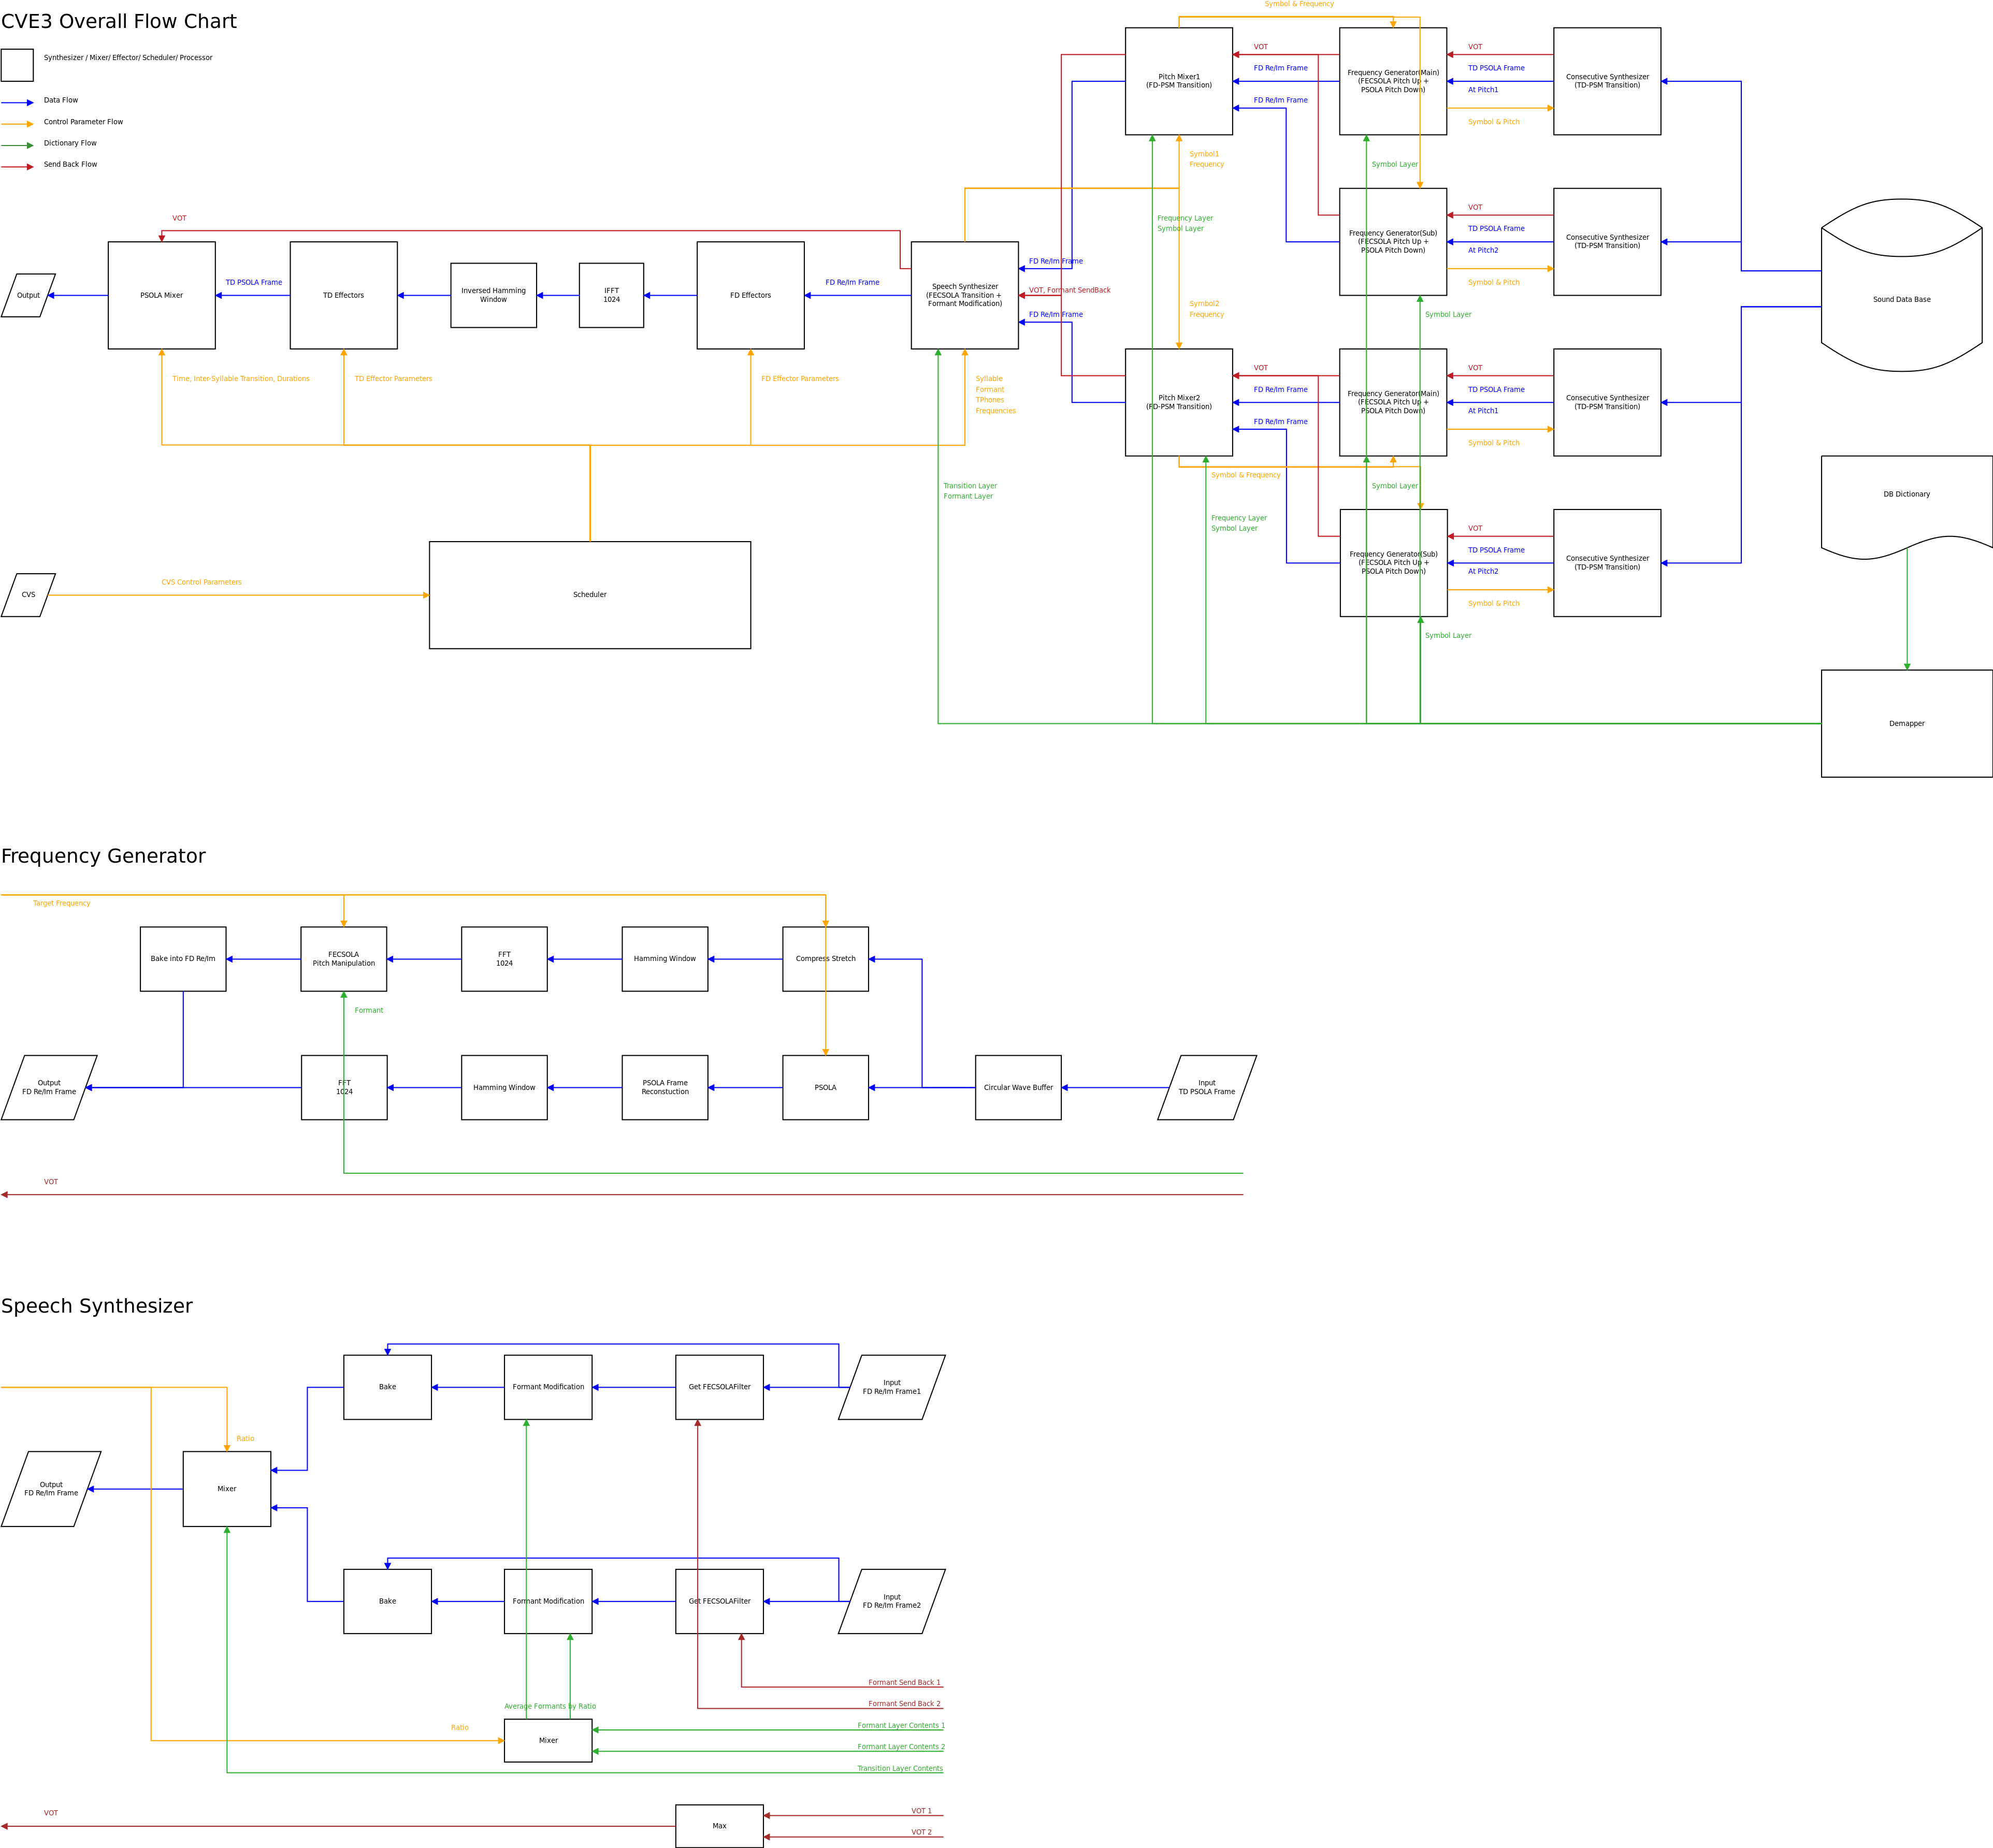
Task: Click the IFFT 1024 box
Action: pyautogui.click(x=611, y=295)
